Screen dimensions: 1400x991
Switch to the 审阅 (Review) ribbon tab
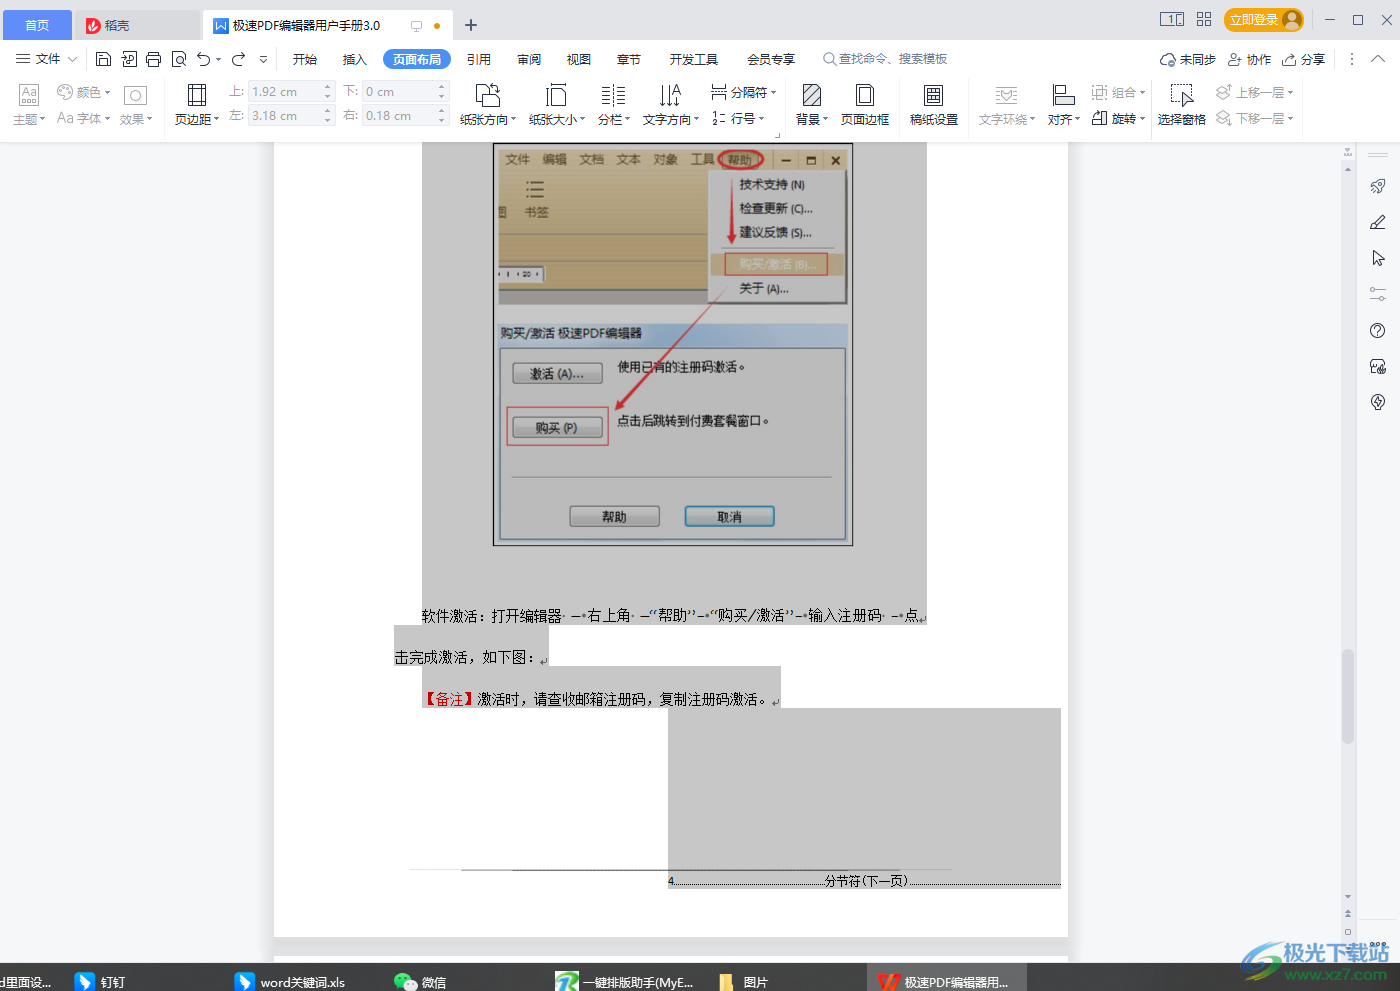click(x=529, y=59)
